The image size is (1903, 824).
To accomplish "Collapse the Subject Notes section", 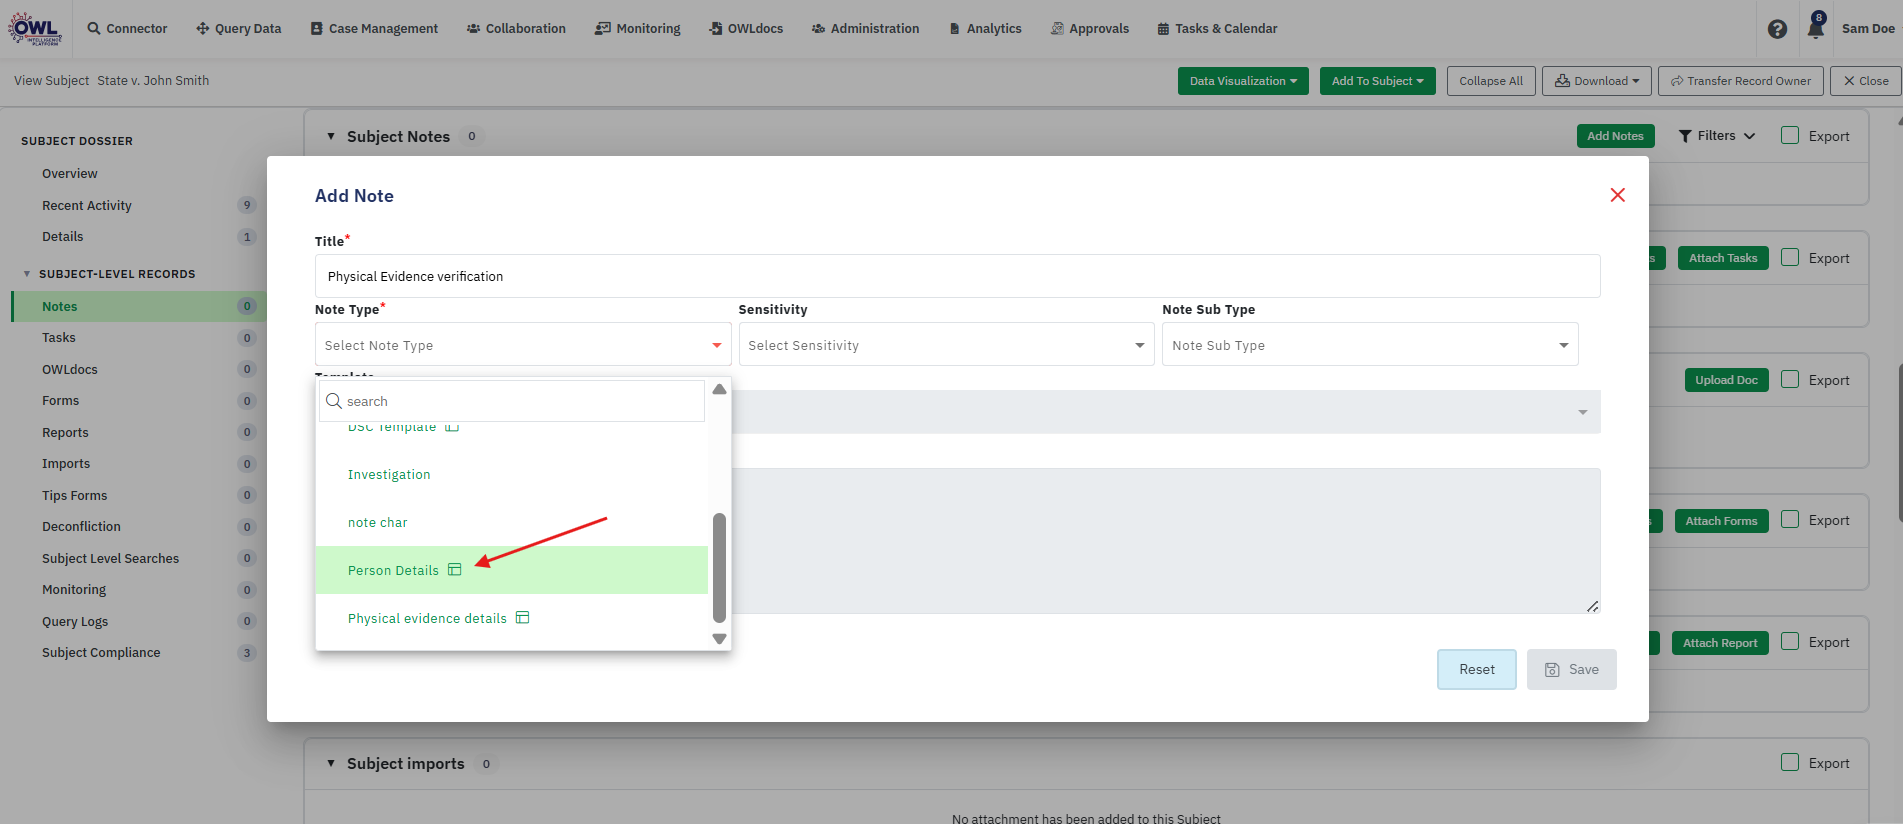I will coord(331,136).
